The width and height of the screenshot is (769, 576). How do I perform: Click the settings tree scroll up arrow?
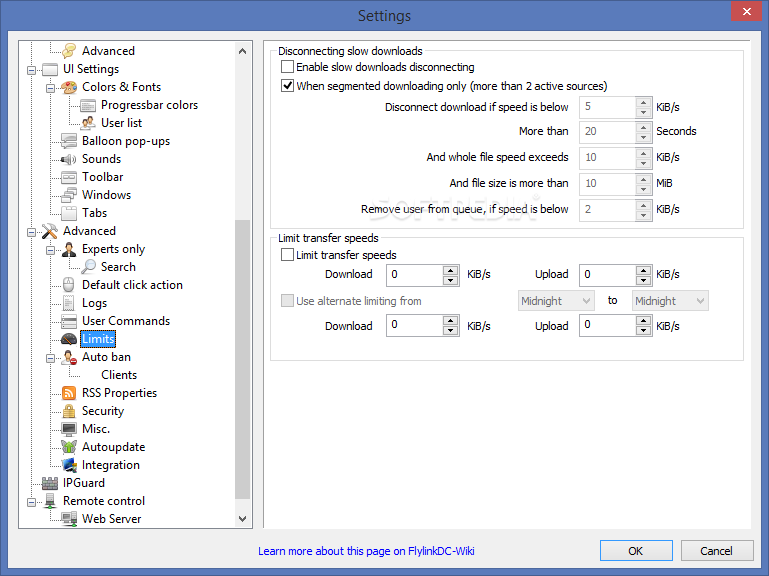tap(242, 51)
